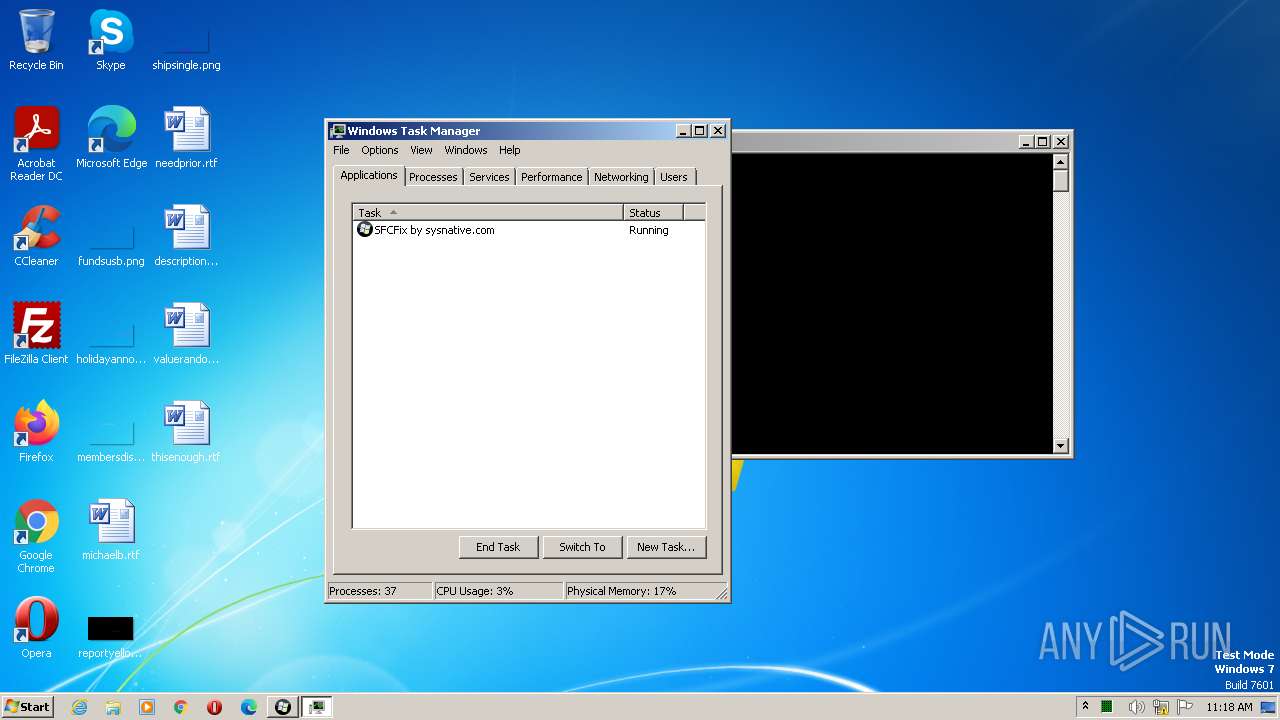Select thisenough.rtf document icon
The image size is (1280, 720).
pos(186,432)
